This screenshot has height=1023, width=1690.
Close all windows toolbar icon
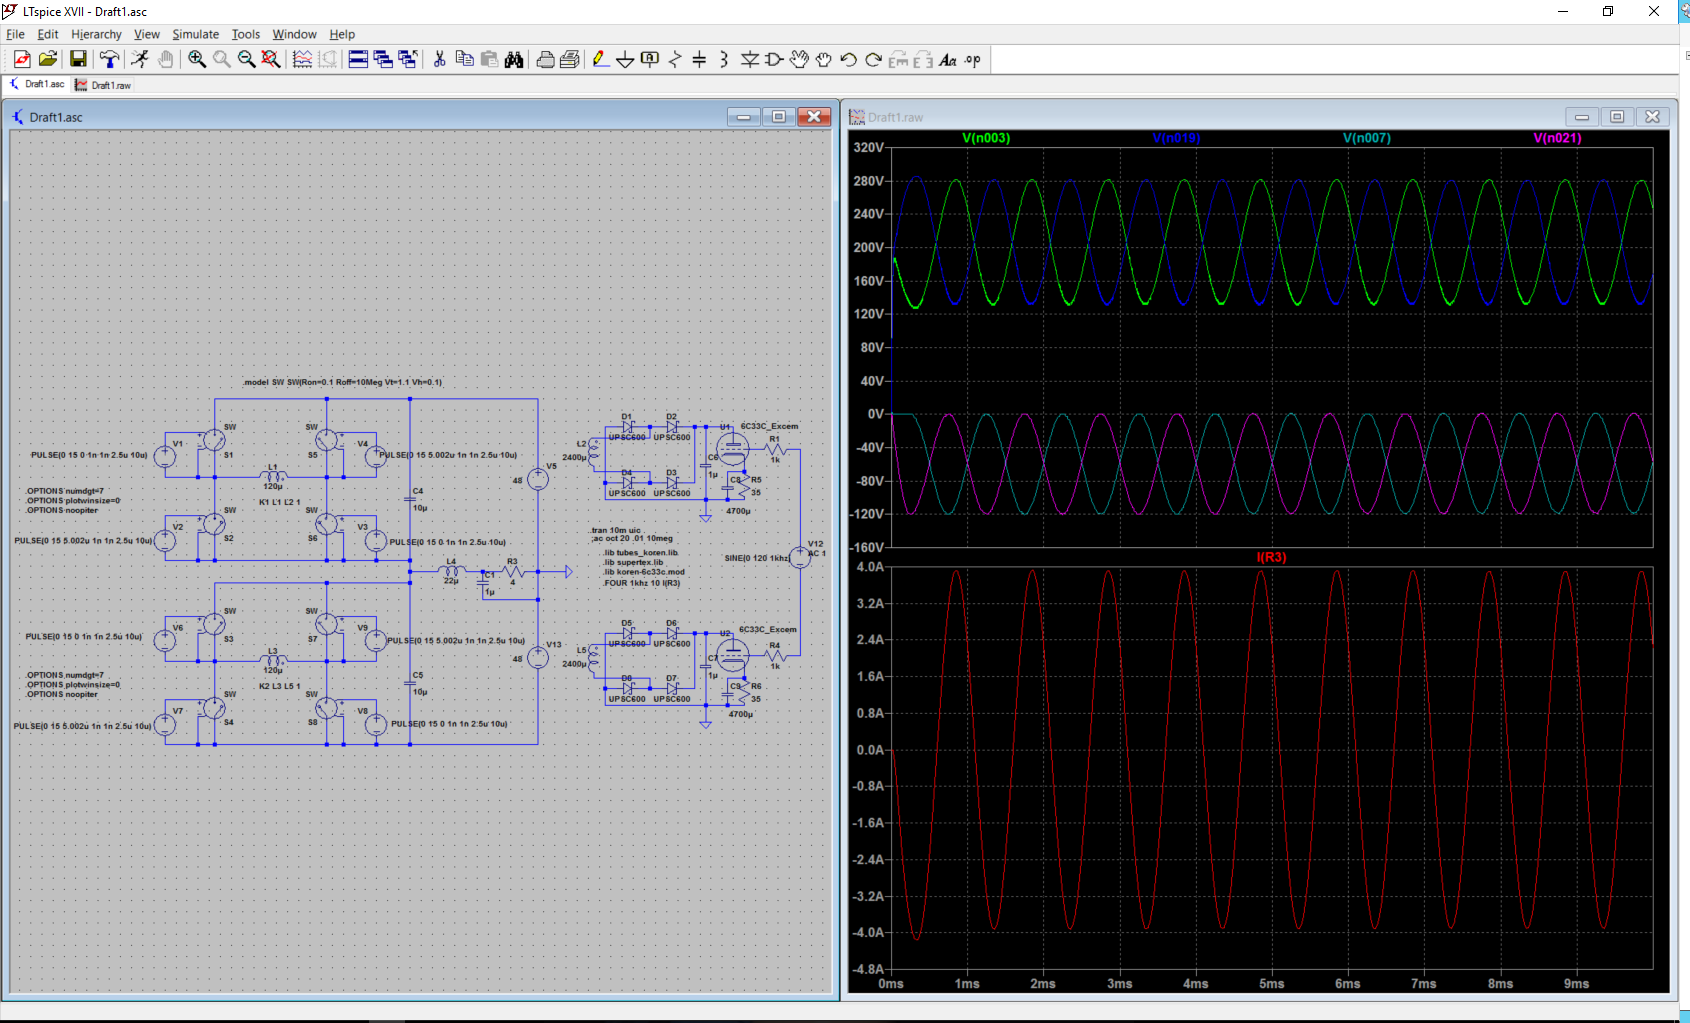(408, 60)
